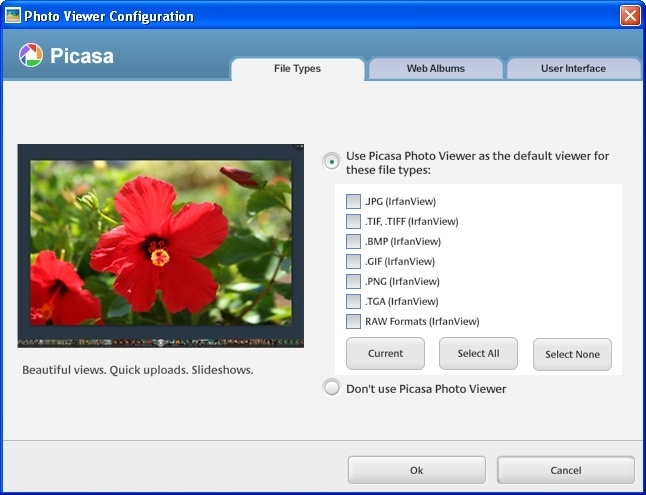Click the Picasa logo icon
The width and height of the screenshot is (646, 495).
(31, 55)
